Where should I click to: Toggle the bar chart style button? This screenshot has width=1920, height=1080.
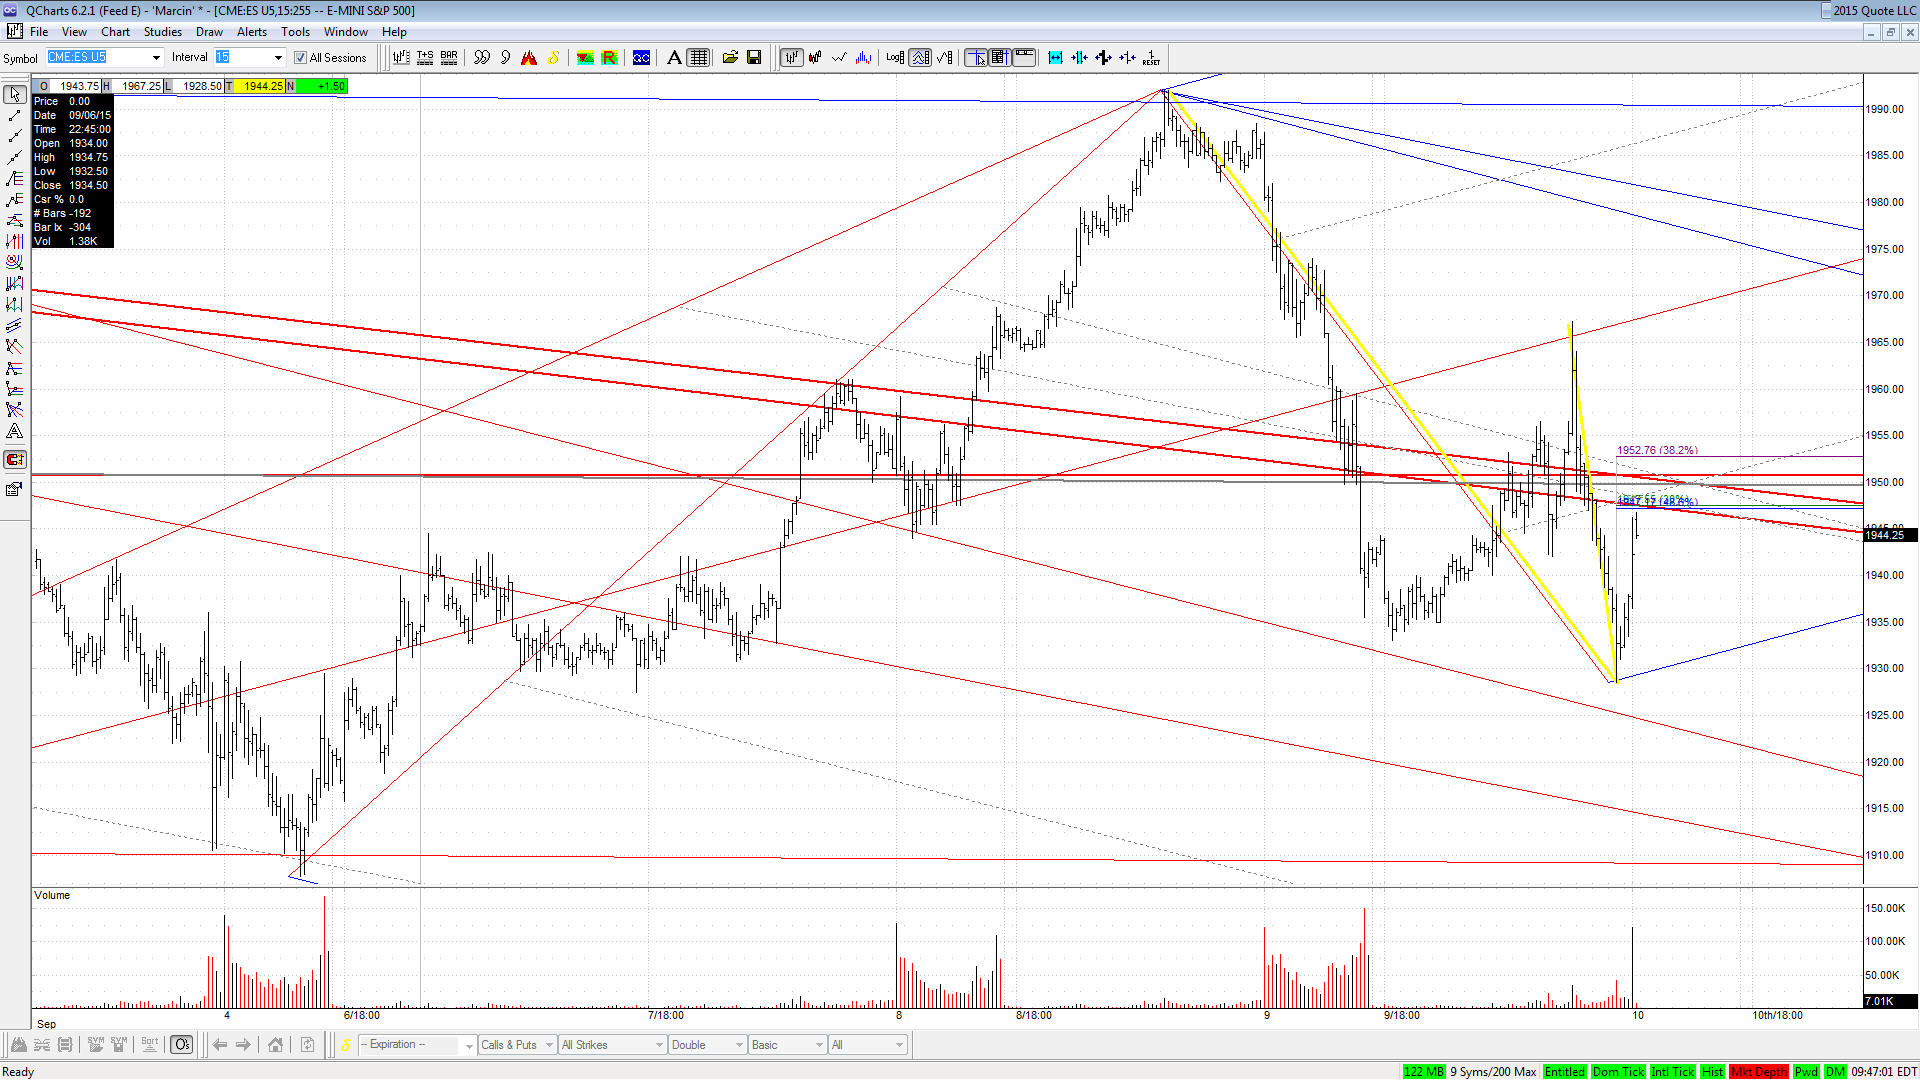(792, 58)
